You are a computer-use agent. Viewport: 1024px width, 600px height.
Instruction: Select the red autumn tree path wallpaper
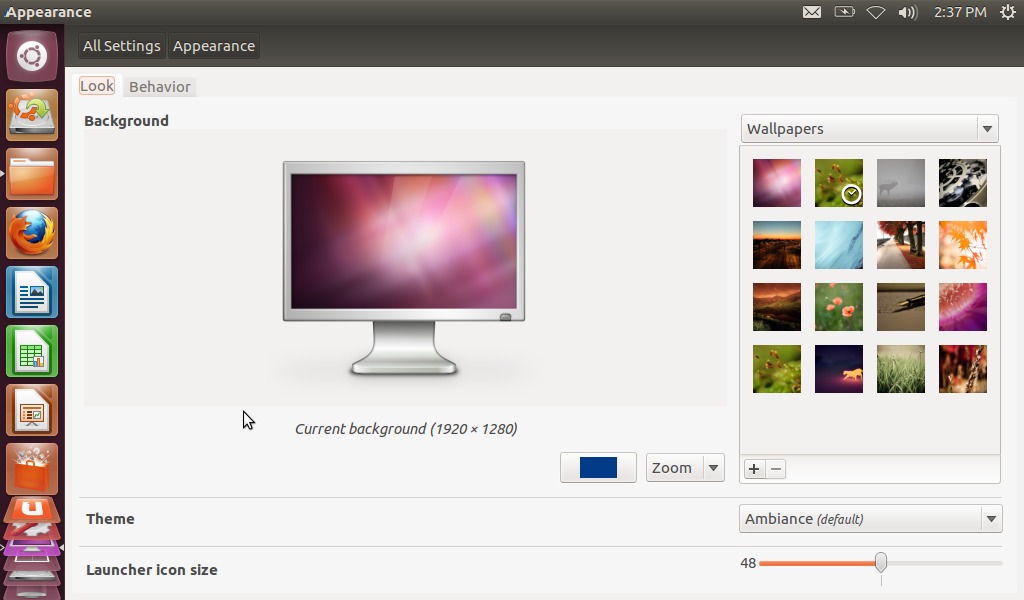[x=901, y=245]
